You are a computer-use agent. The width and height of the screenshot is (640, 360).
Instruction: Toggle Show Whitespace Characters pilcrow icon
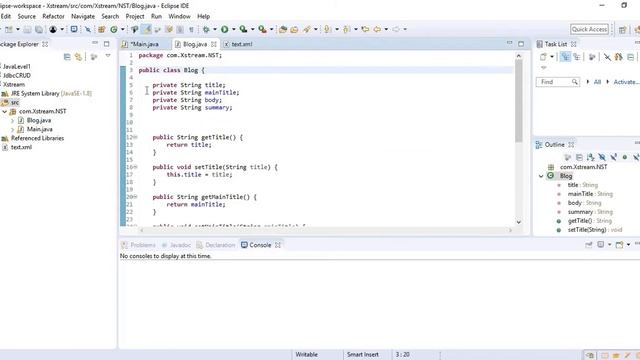click(x=191, y=29)
